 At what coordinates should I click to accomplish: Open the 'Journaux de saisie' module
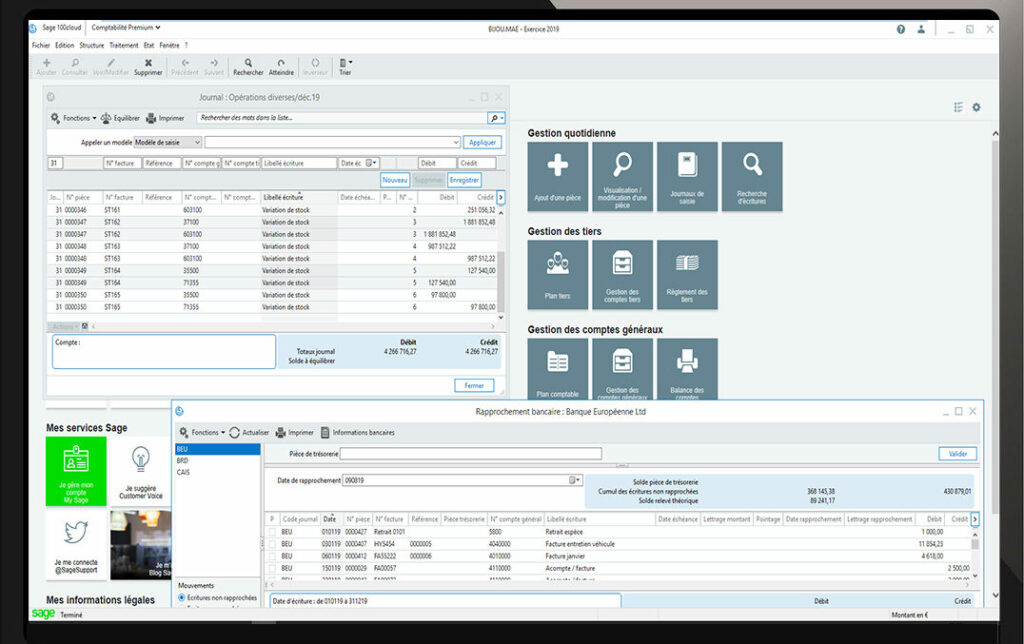(x=687, y=176)
